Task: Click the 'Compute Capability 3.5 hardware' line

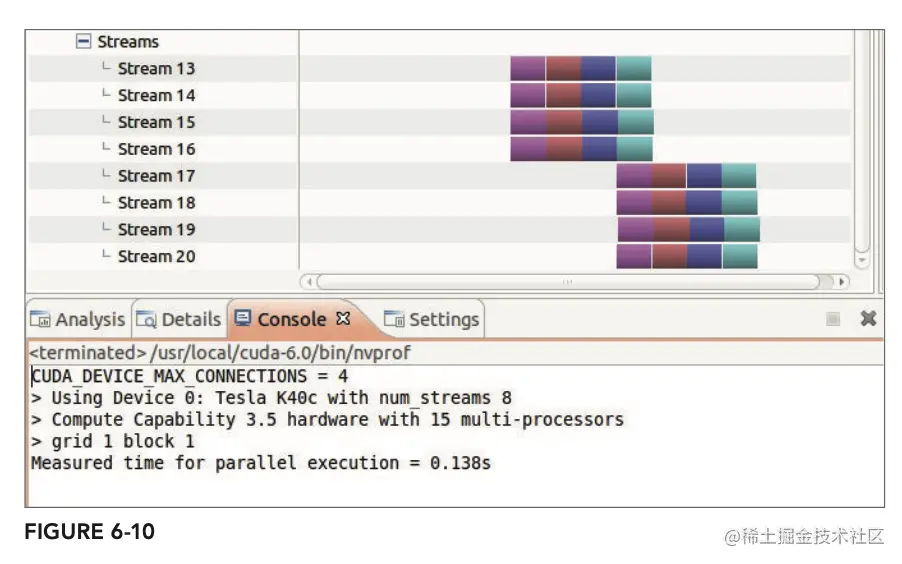Action: [x=327, y=420]
